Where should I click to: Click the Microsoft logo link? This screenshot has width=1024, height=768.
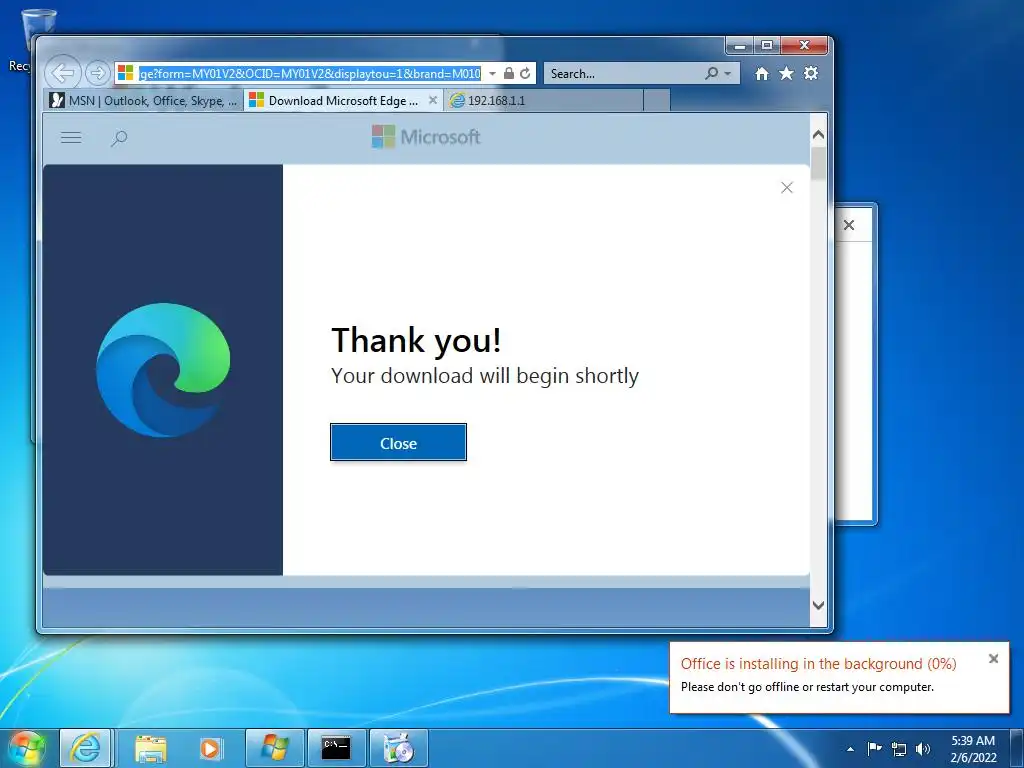[x=426, y=137]
